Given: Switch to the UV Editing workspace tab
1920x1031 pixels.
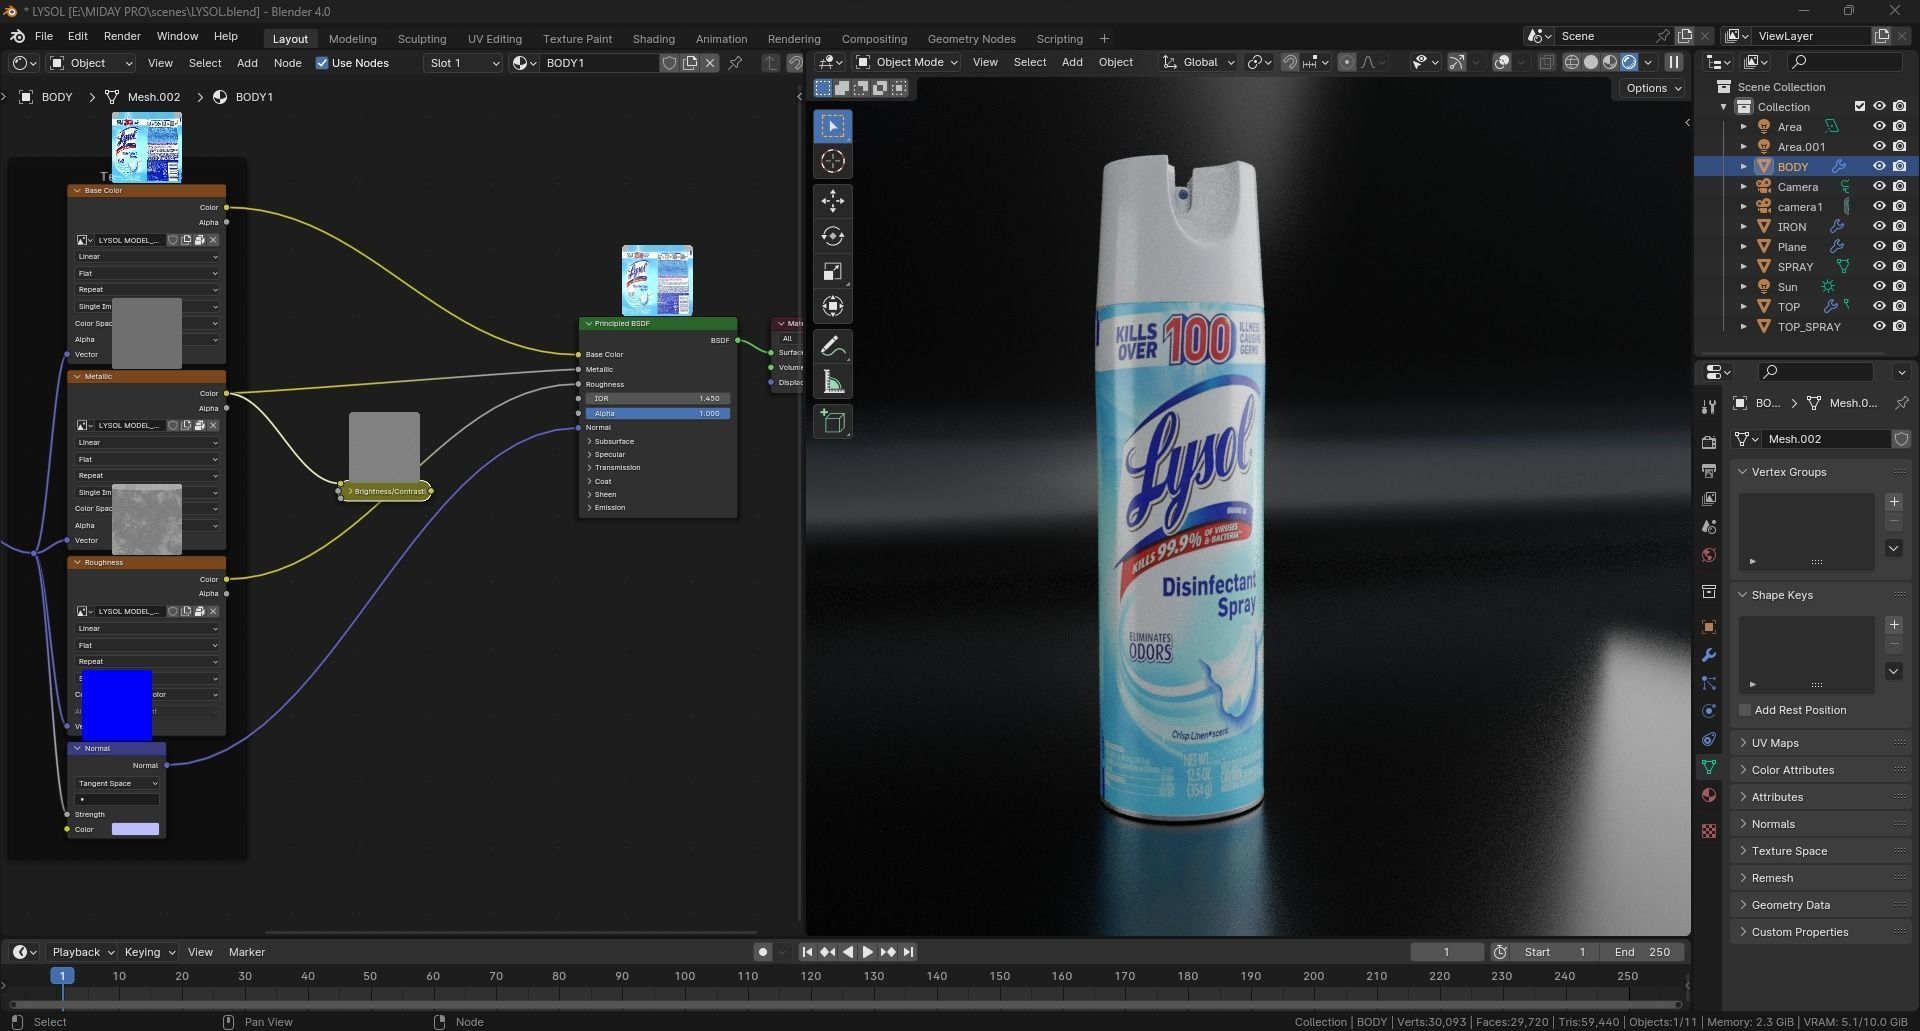Looking at the screenshot, I should (494, 39).
